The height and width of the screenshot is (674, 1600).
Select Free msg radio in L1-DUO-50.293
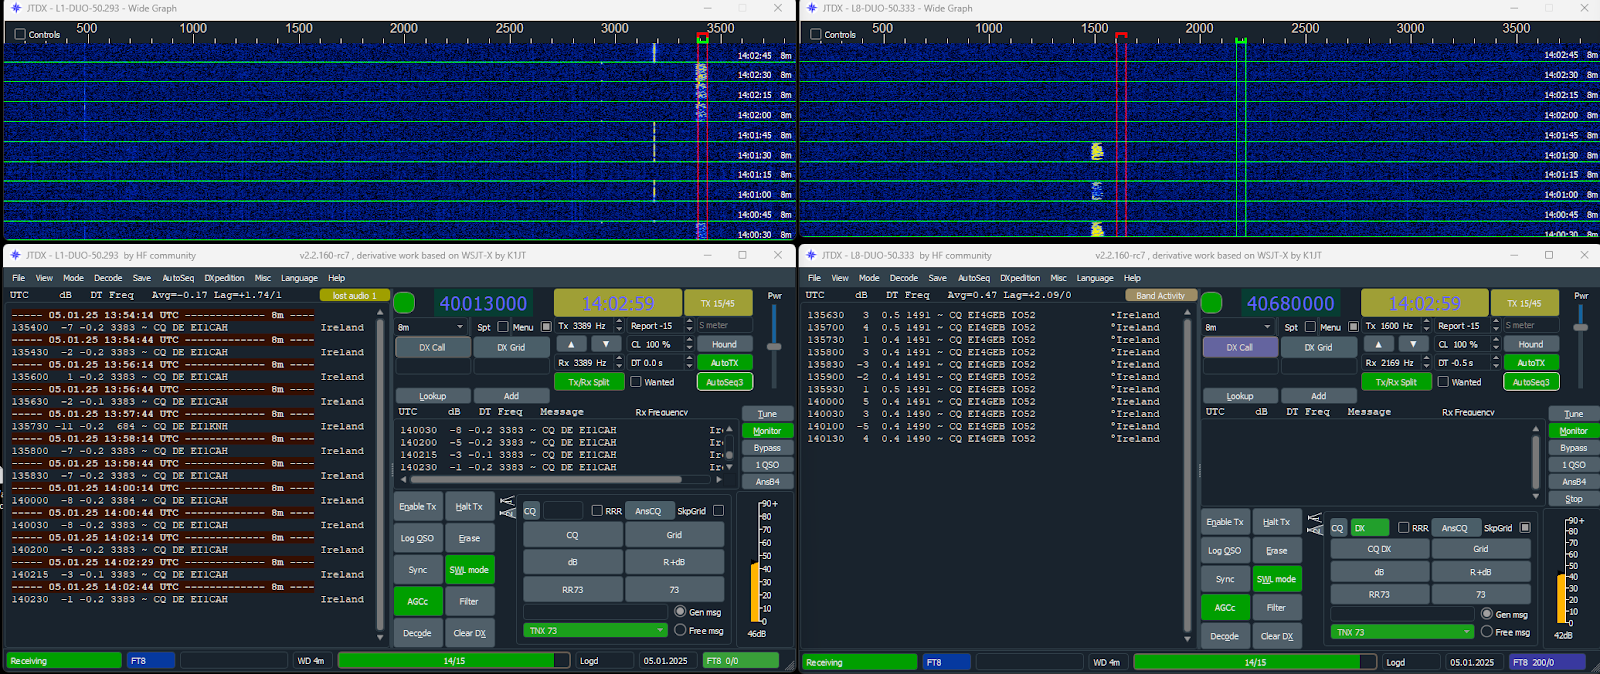pyautogui.click(x=680, y=630)
